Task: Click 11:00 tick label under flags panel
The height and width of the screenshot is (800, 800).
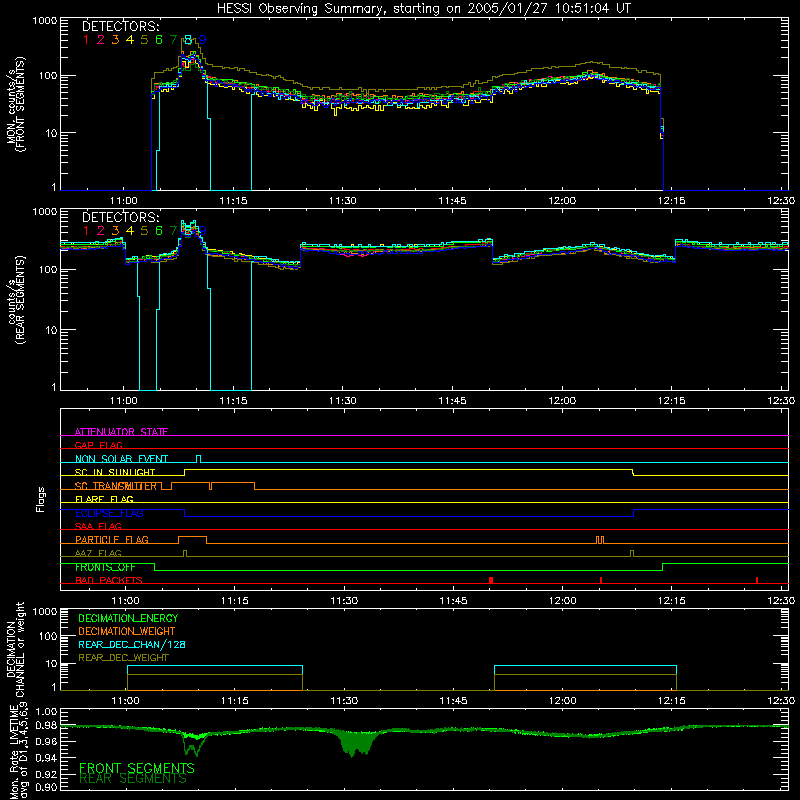Action: (x=125, y=601)
